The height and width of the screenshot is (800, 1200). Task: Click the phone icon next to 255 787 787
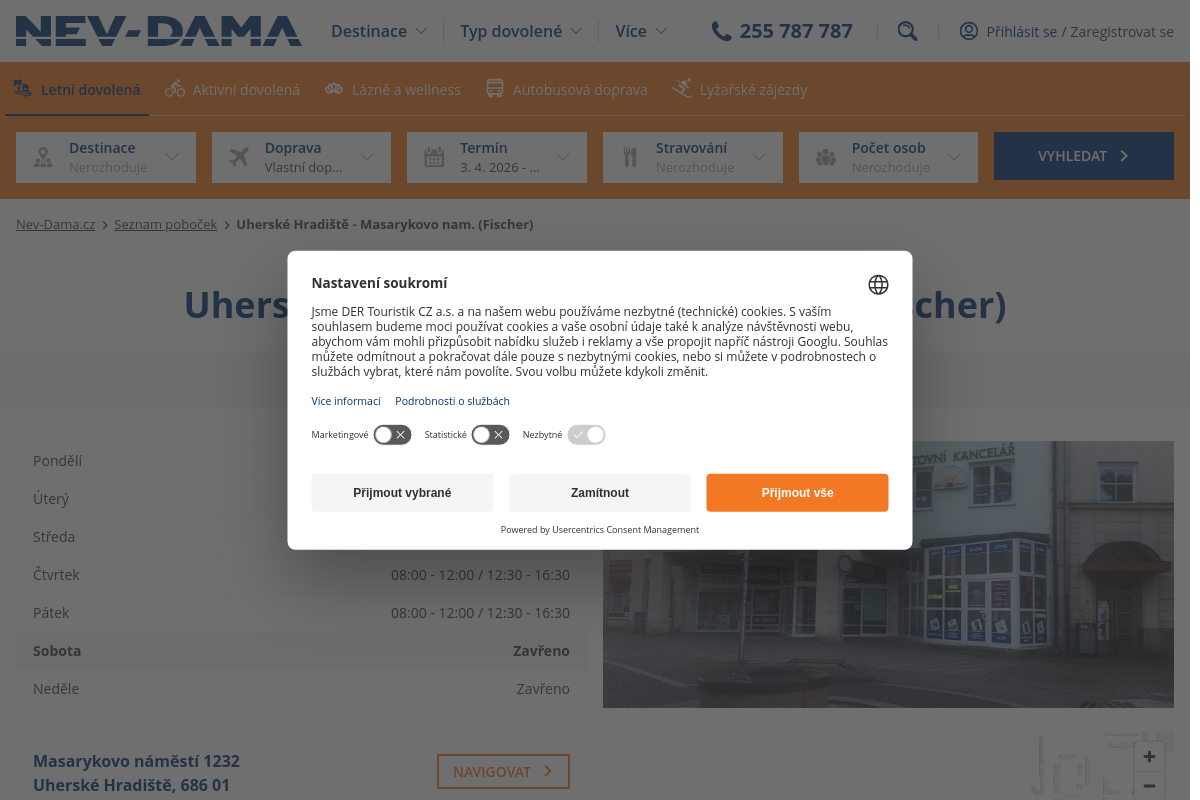click(721, 31)
